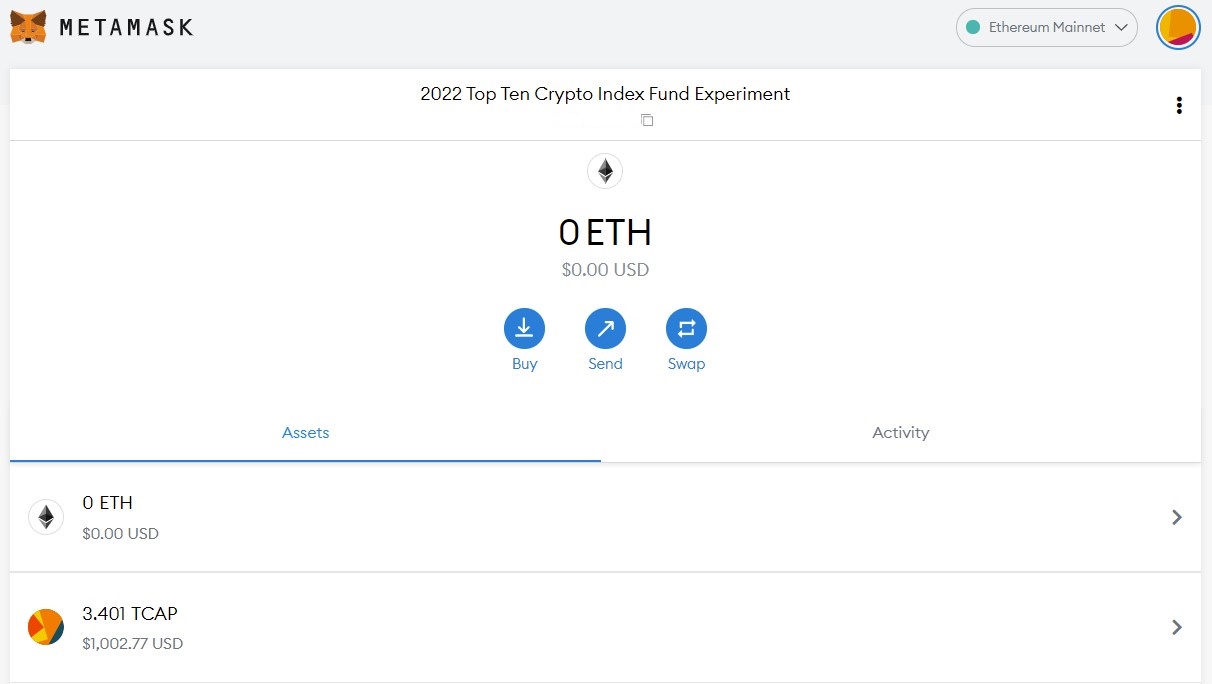Click the 'Buy' label

tap(524, 364)
